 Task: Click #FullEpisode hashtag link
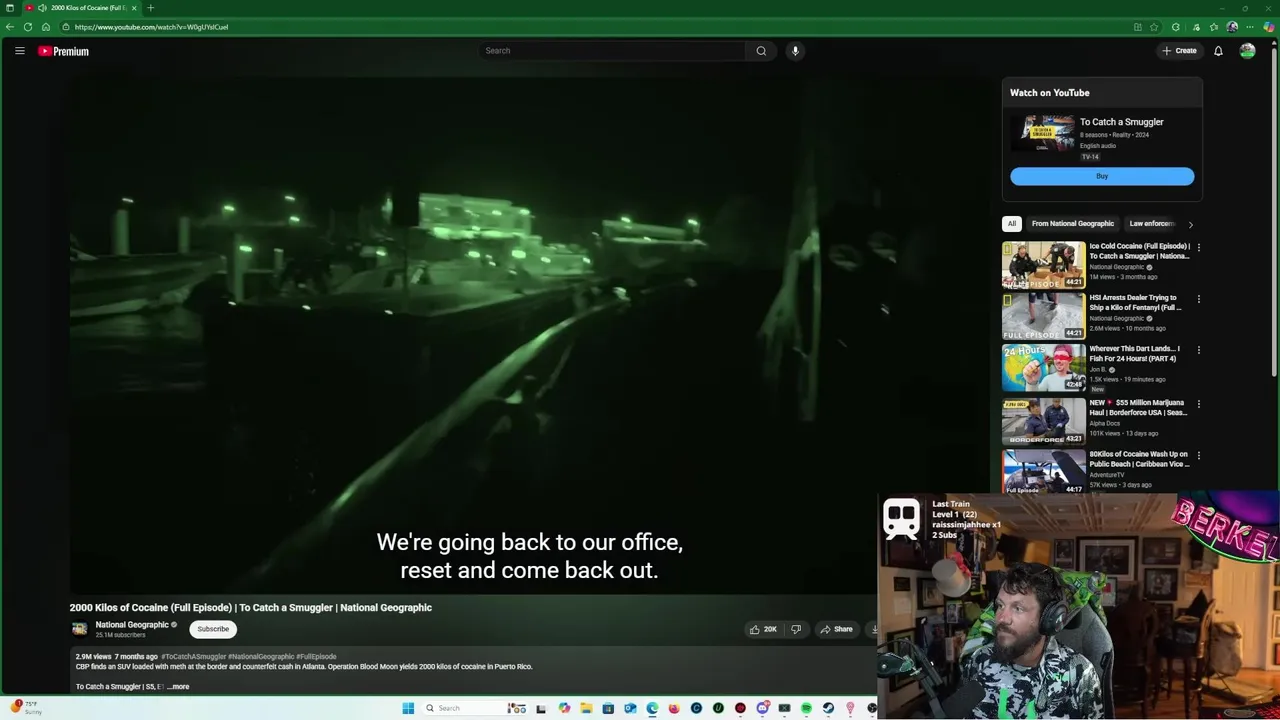316,657
